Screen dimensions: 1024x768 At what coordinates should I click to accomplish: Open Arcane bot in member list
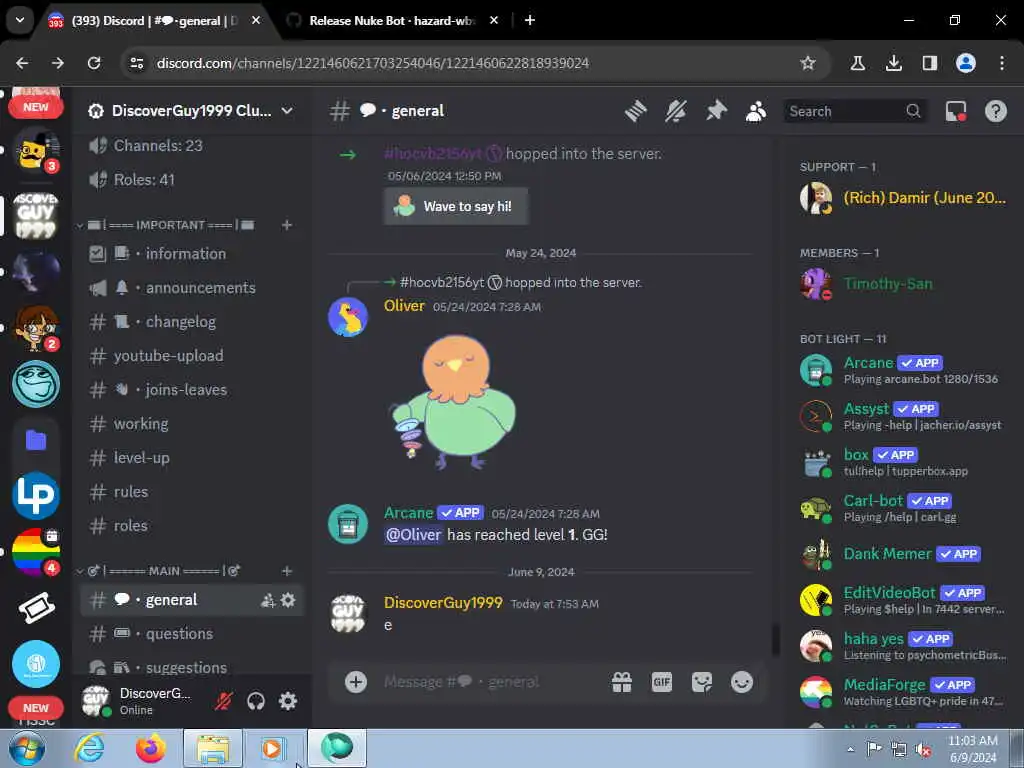(903, 370)
